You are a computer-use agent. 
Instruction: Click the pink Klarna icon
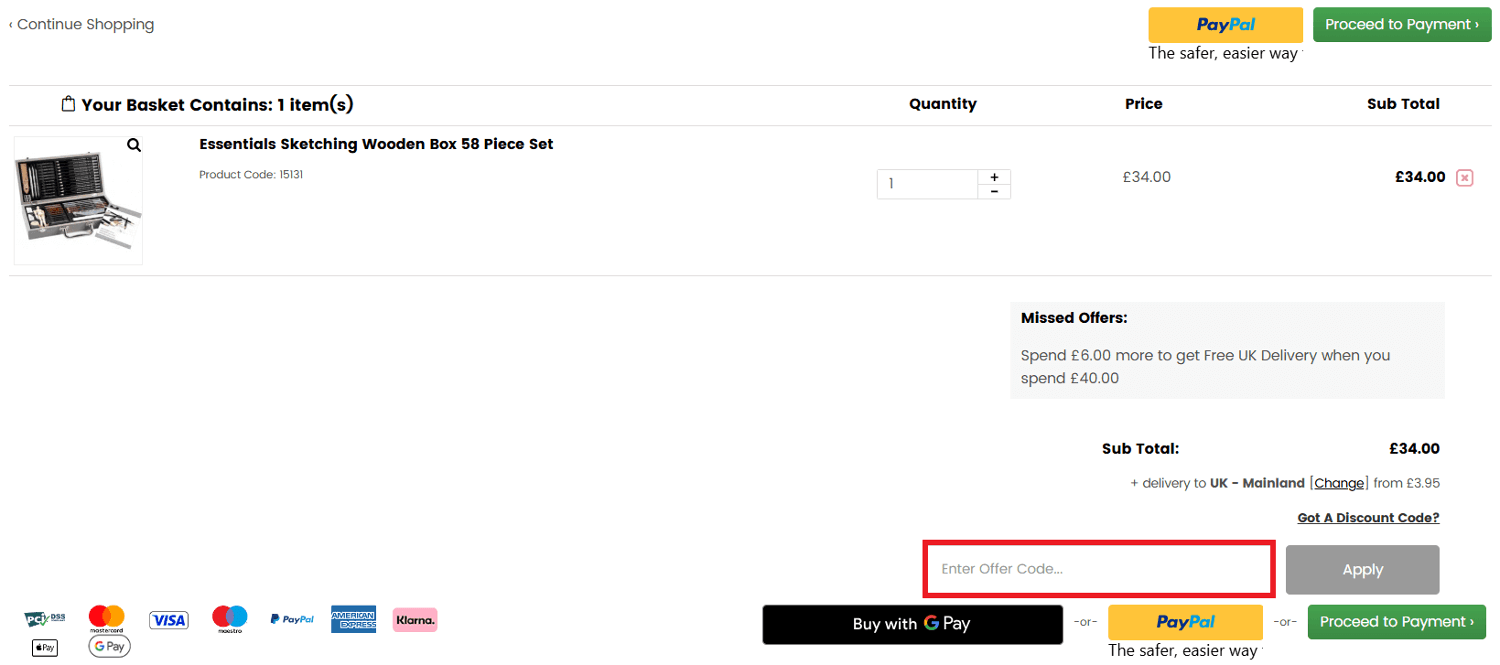415,620
